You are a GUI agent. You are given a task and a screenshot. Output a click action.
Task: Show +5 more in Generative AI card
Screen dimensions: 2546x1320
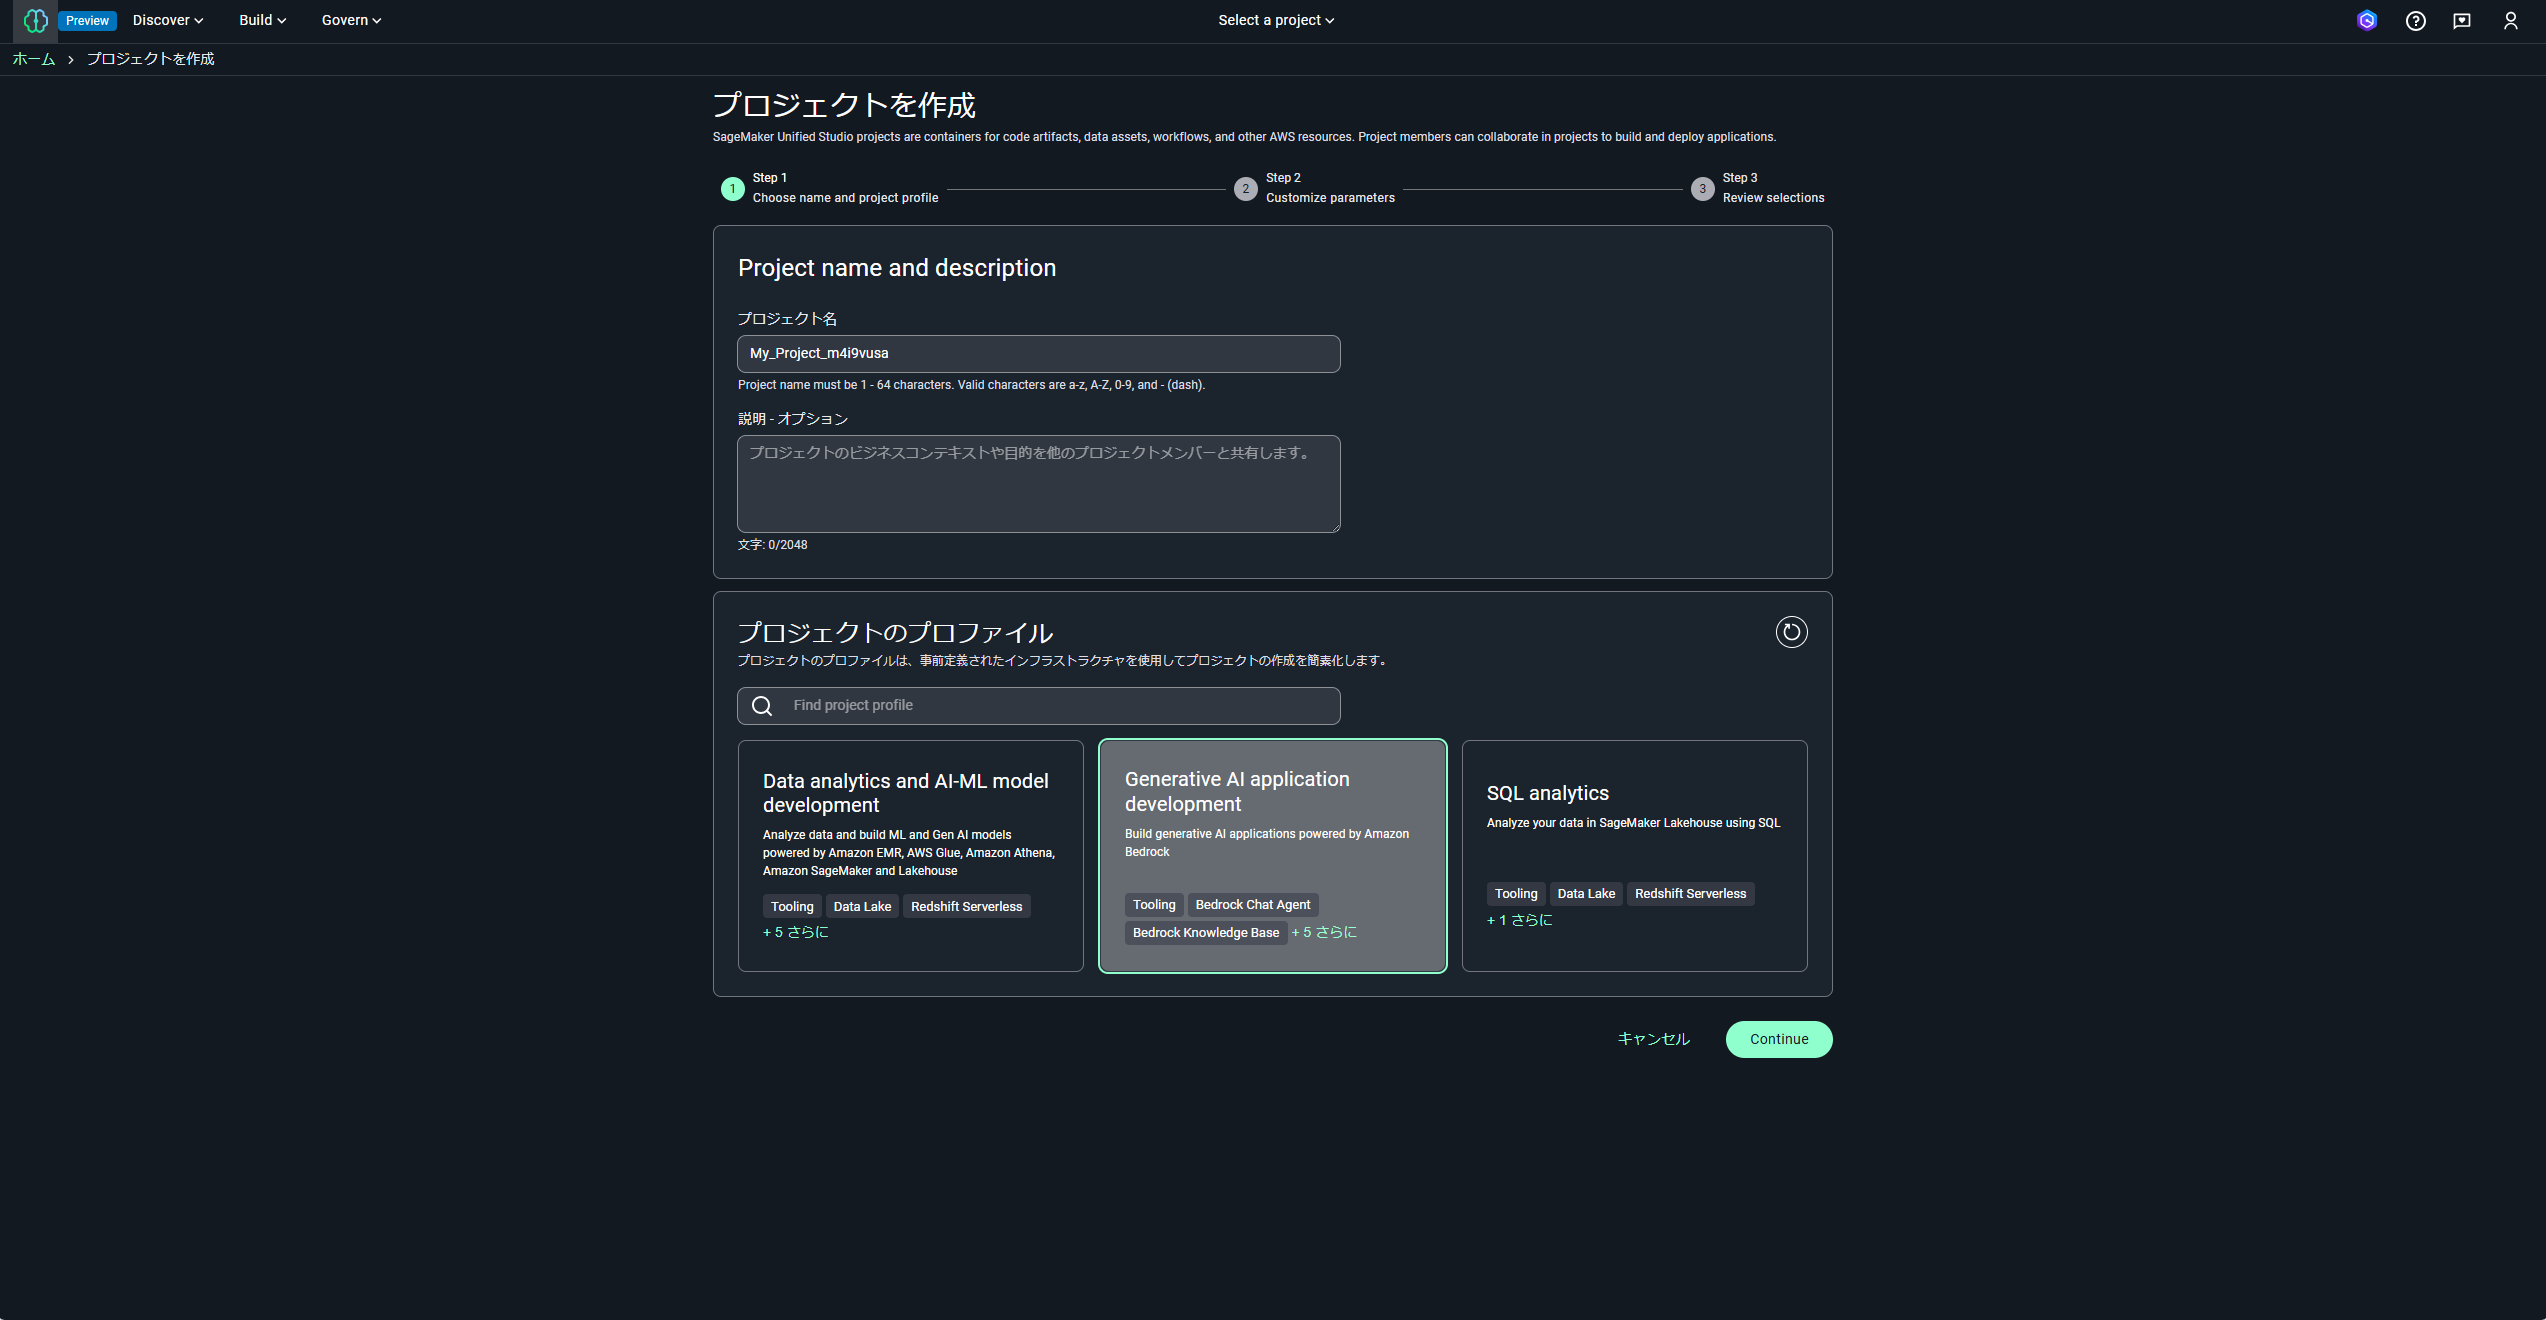pyautogui.click(x=1324, y=932)
